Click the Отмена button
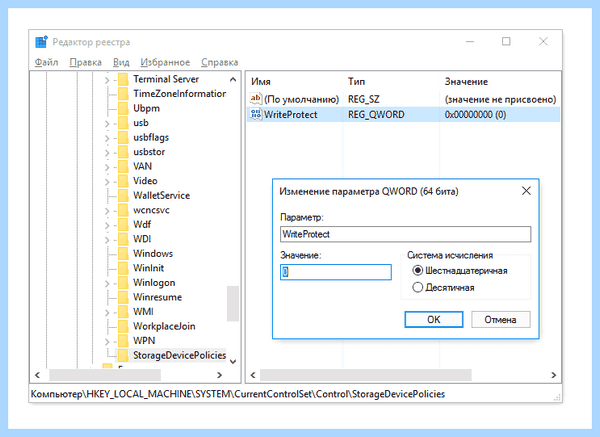600x437 pixels. 501,320
